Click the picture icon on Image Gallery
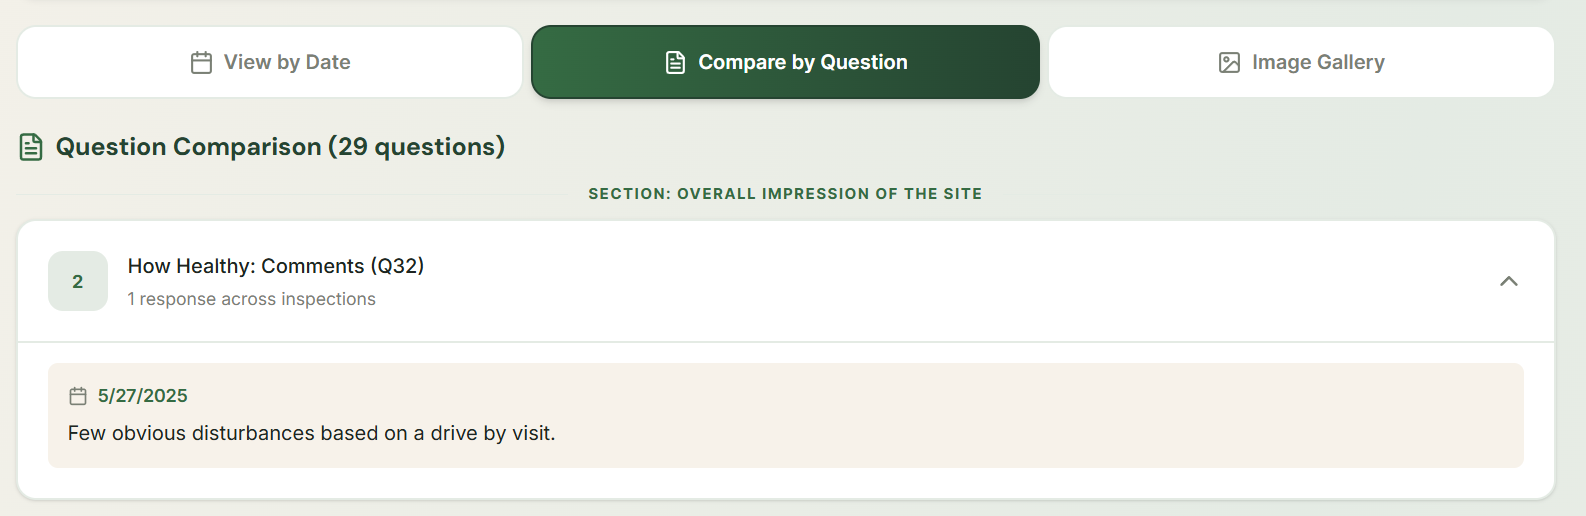 1229,63
